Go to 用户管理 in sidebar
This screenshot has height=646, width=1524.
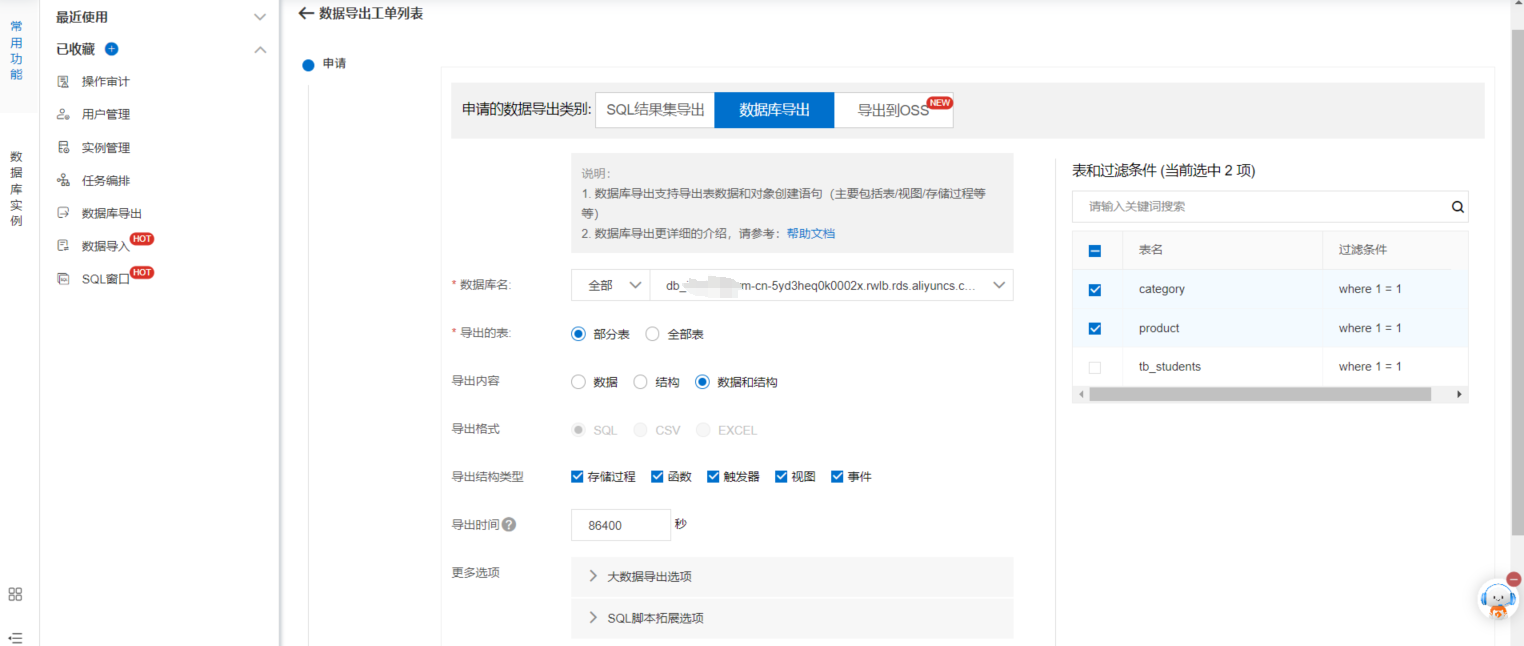click(x=106, y=114)
